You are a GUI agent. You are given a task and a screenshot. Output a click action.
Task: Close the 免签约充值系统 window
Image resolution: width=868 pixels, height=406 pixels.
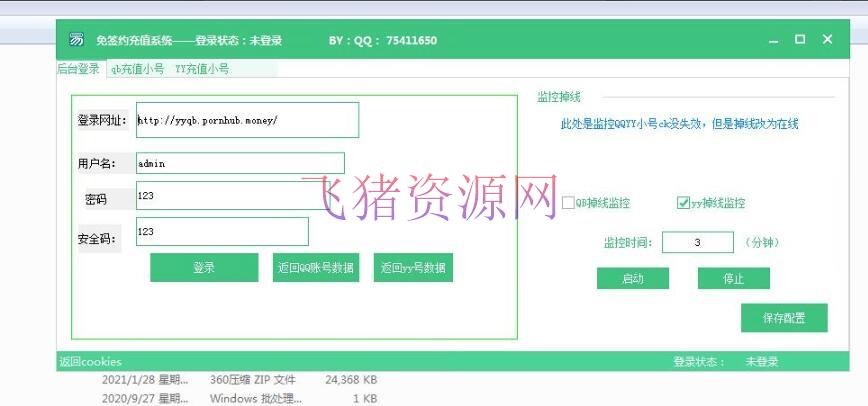827,39
